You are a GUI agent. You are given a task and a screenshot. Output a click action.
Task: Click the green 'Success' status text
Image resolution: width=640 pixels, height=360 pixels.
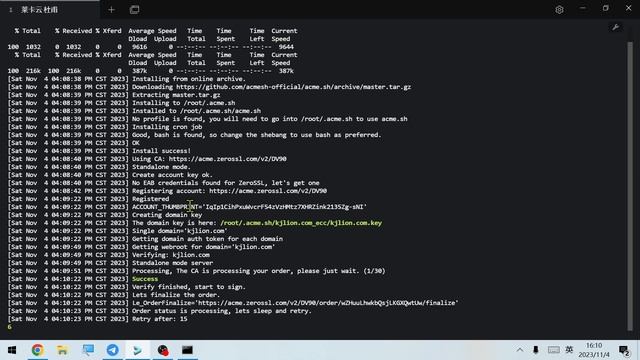145,279
